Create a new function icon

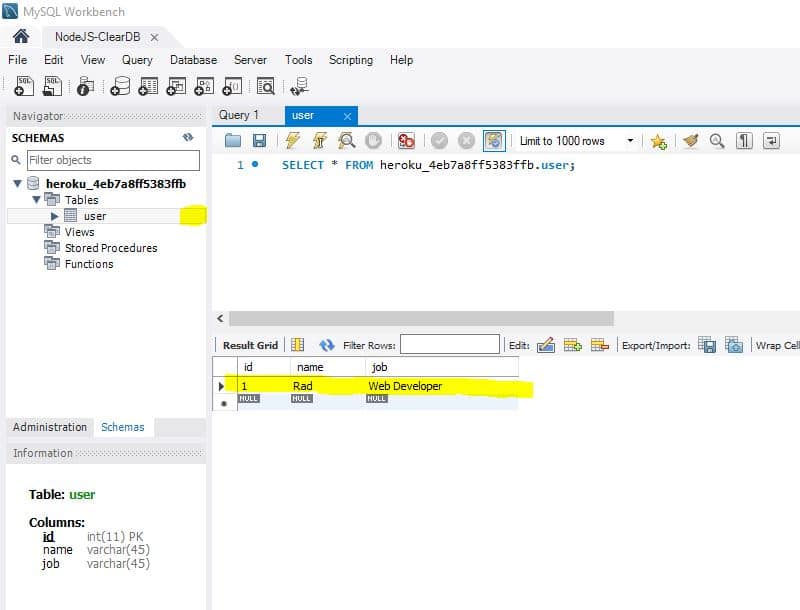(x=232, y=86)
